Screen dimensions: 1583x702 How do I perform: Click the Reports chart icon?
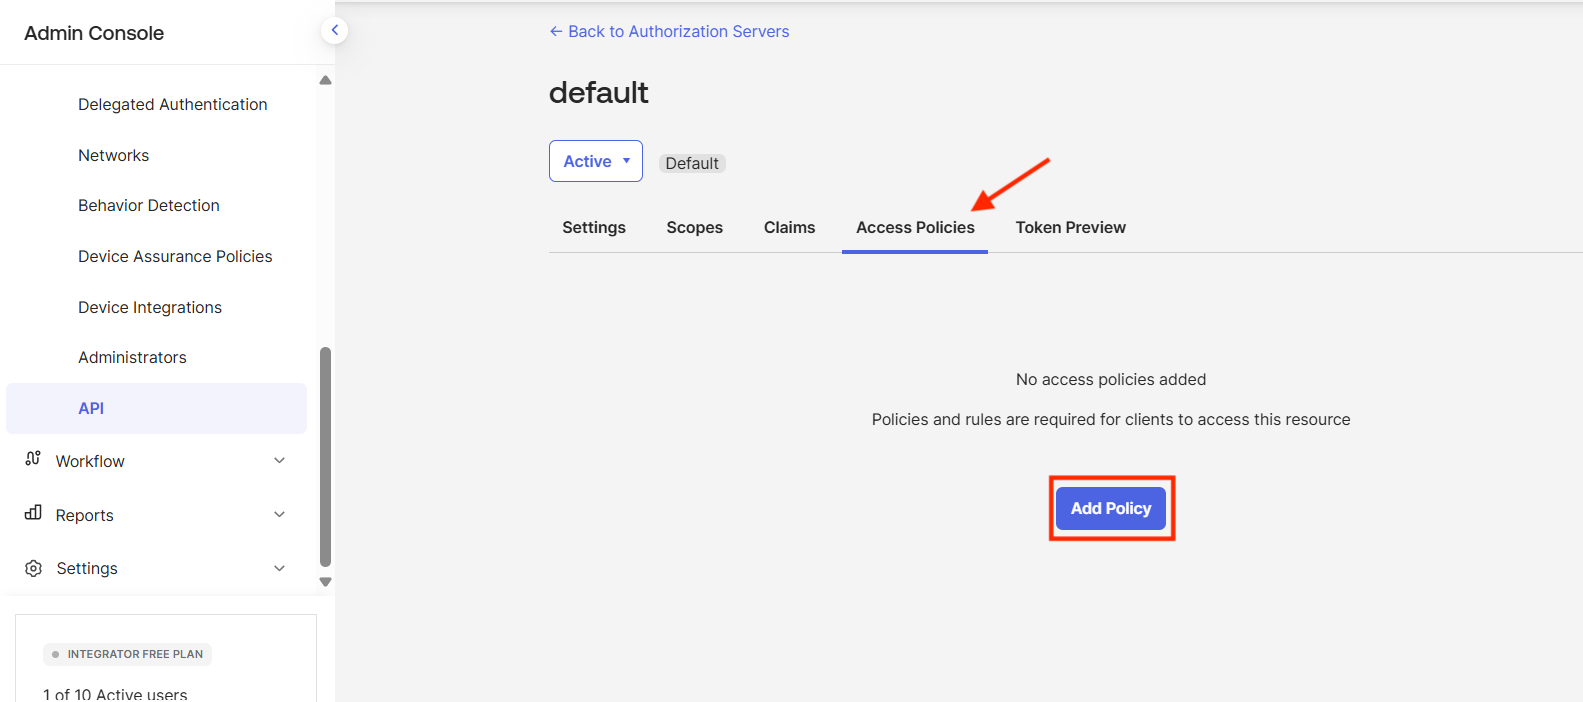(x=33, y=513)
